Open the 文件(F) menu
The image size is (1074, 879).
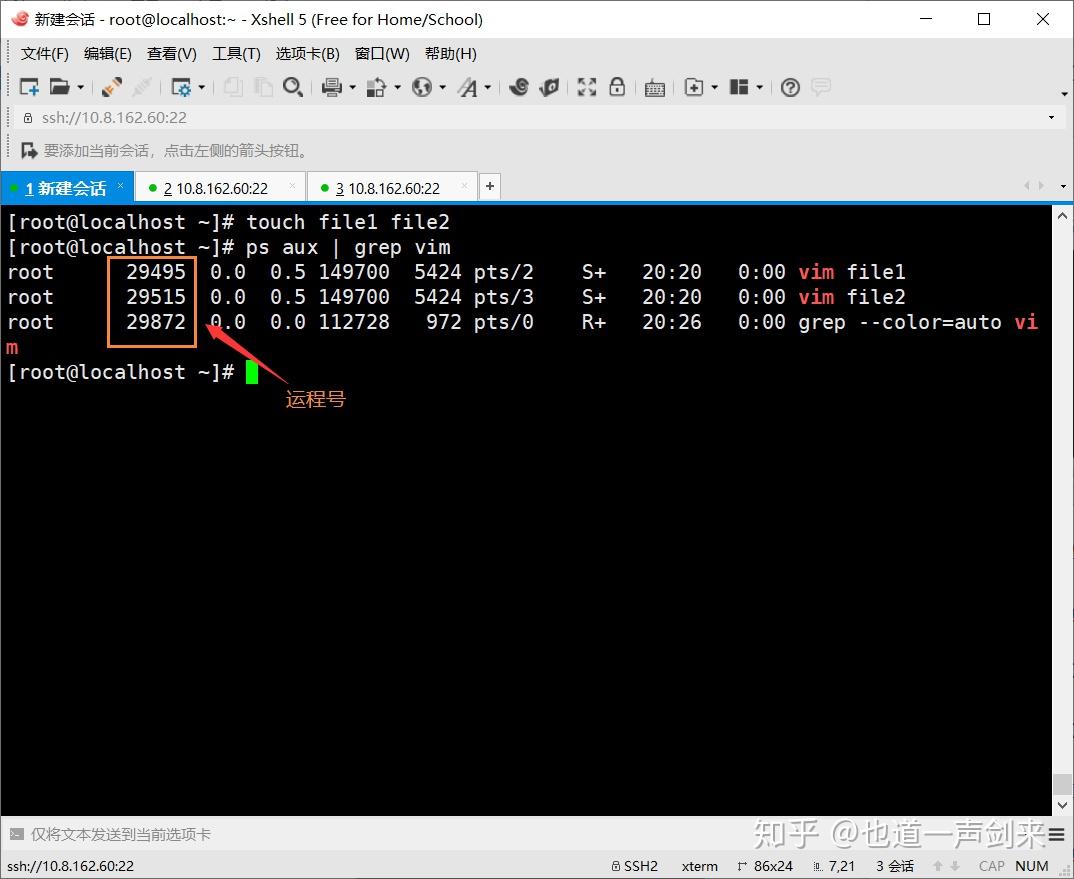pos(45,54)
